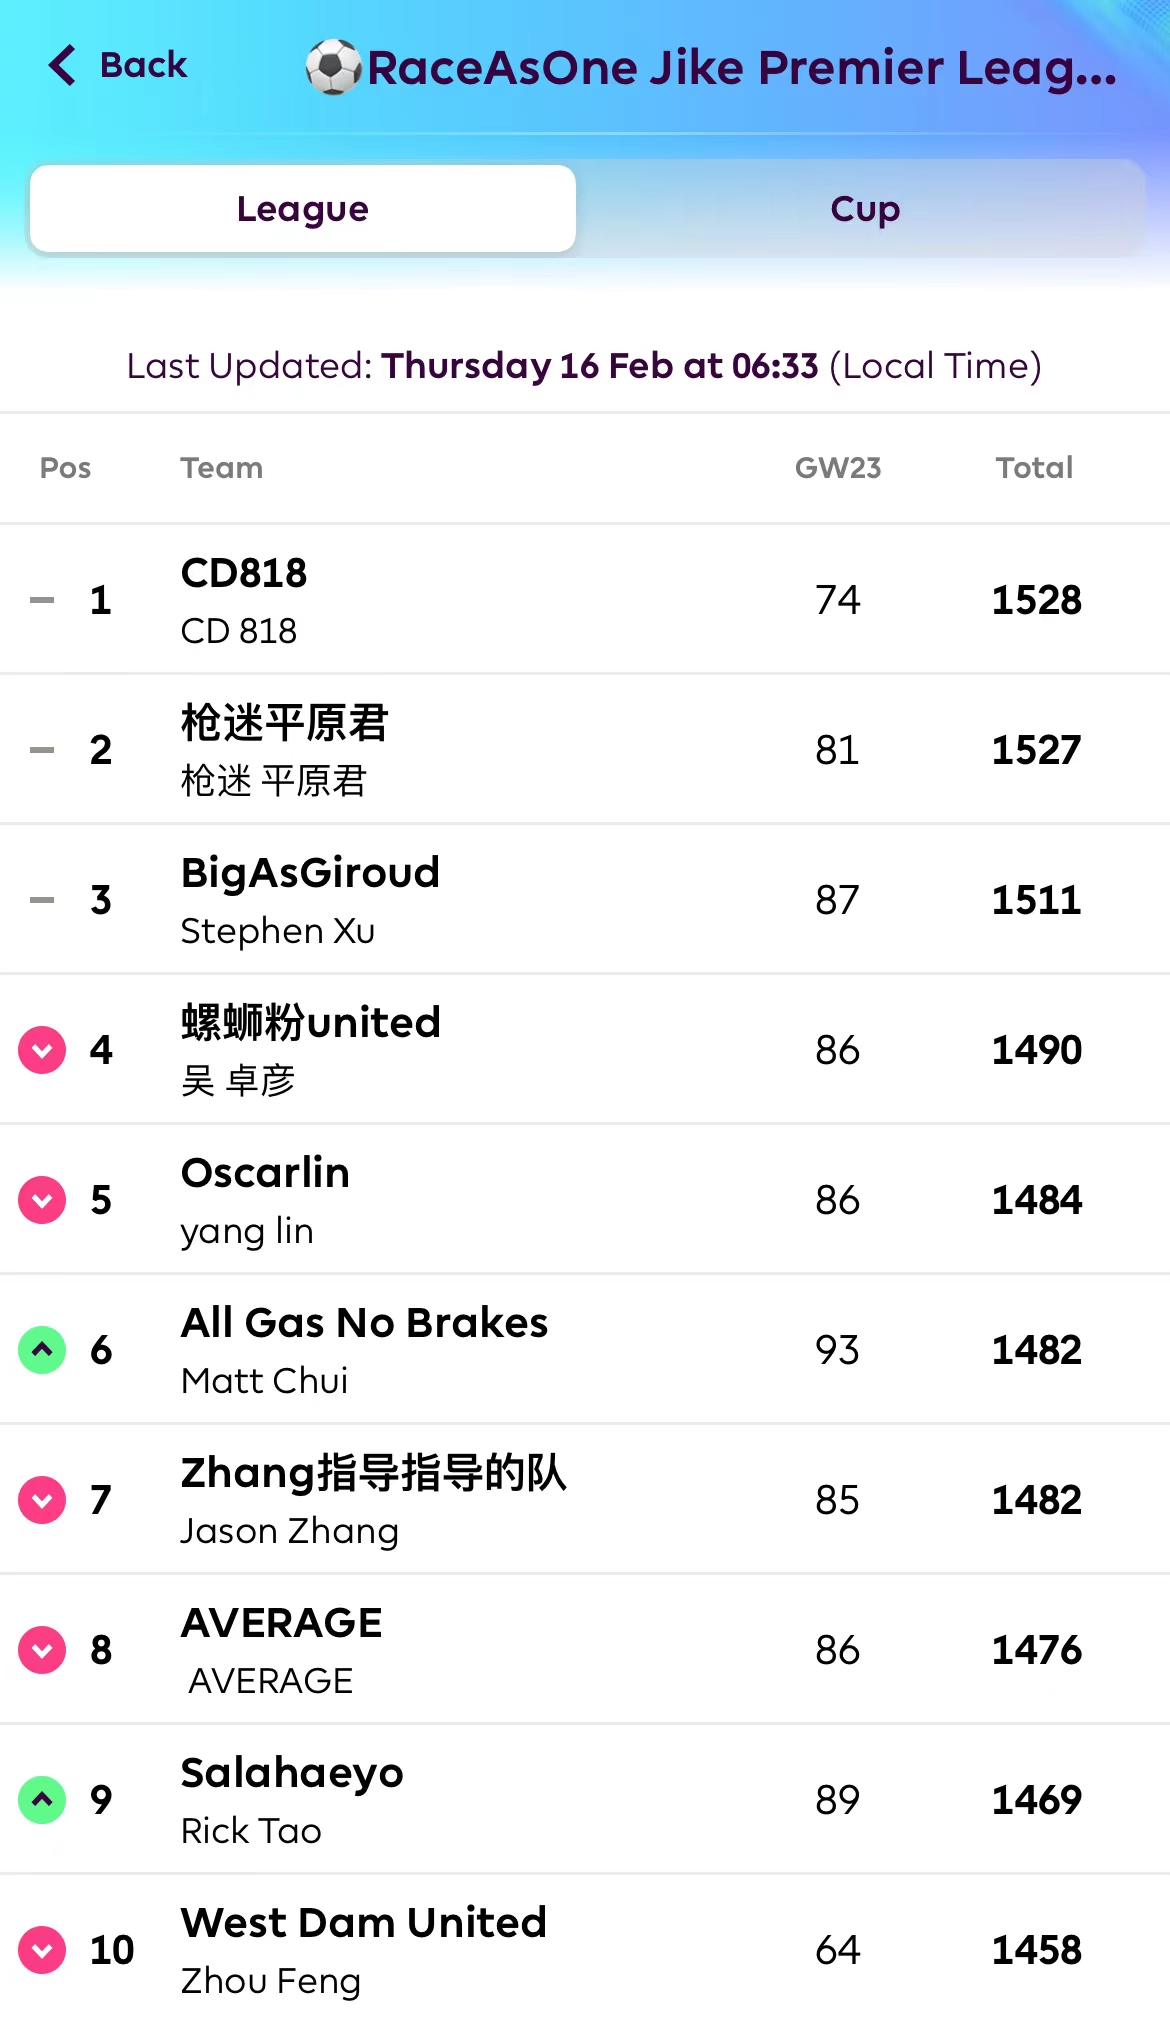
Task: Click red down arrow beside West Dam United
Action: click(42, 1950)
